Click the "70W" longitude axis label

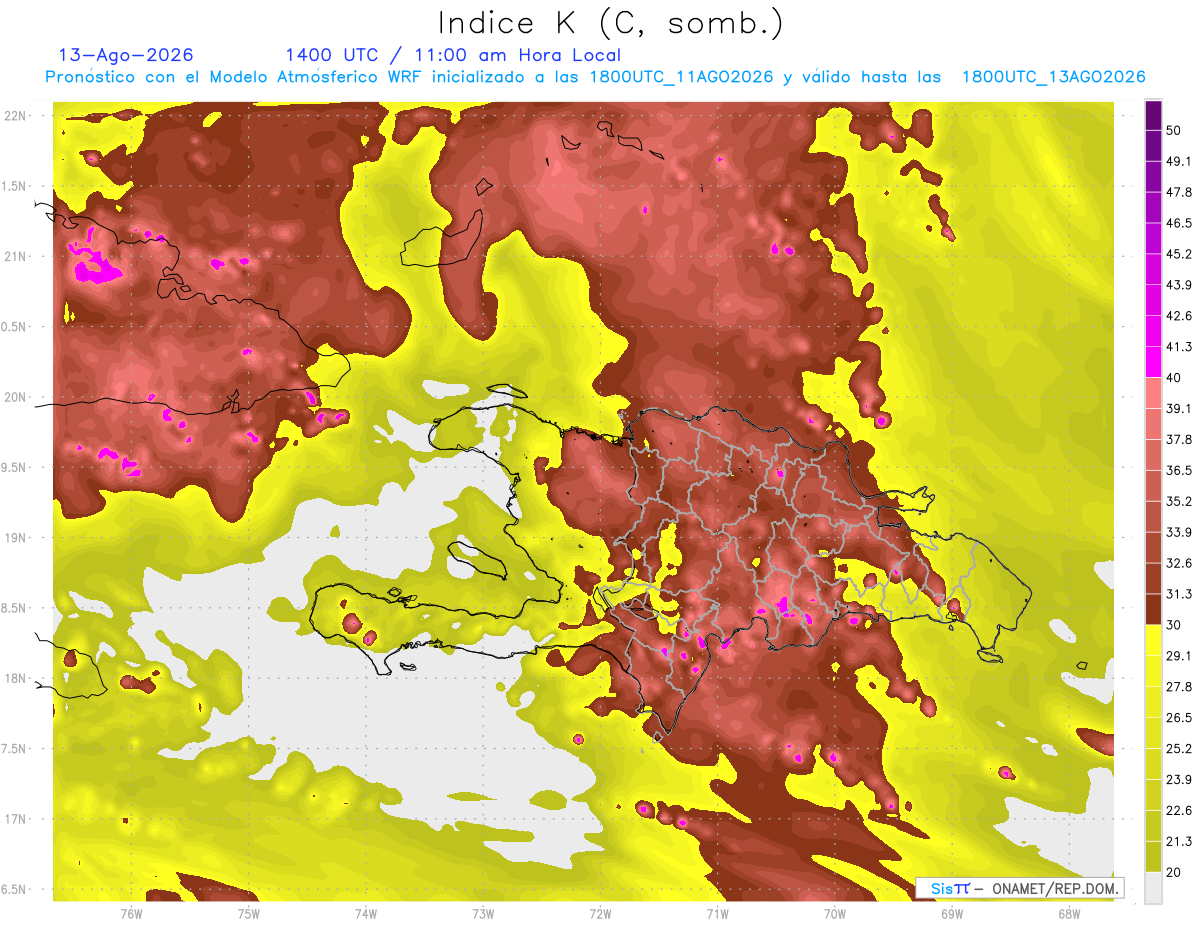click(x=835, y=913)
